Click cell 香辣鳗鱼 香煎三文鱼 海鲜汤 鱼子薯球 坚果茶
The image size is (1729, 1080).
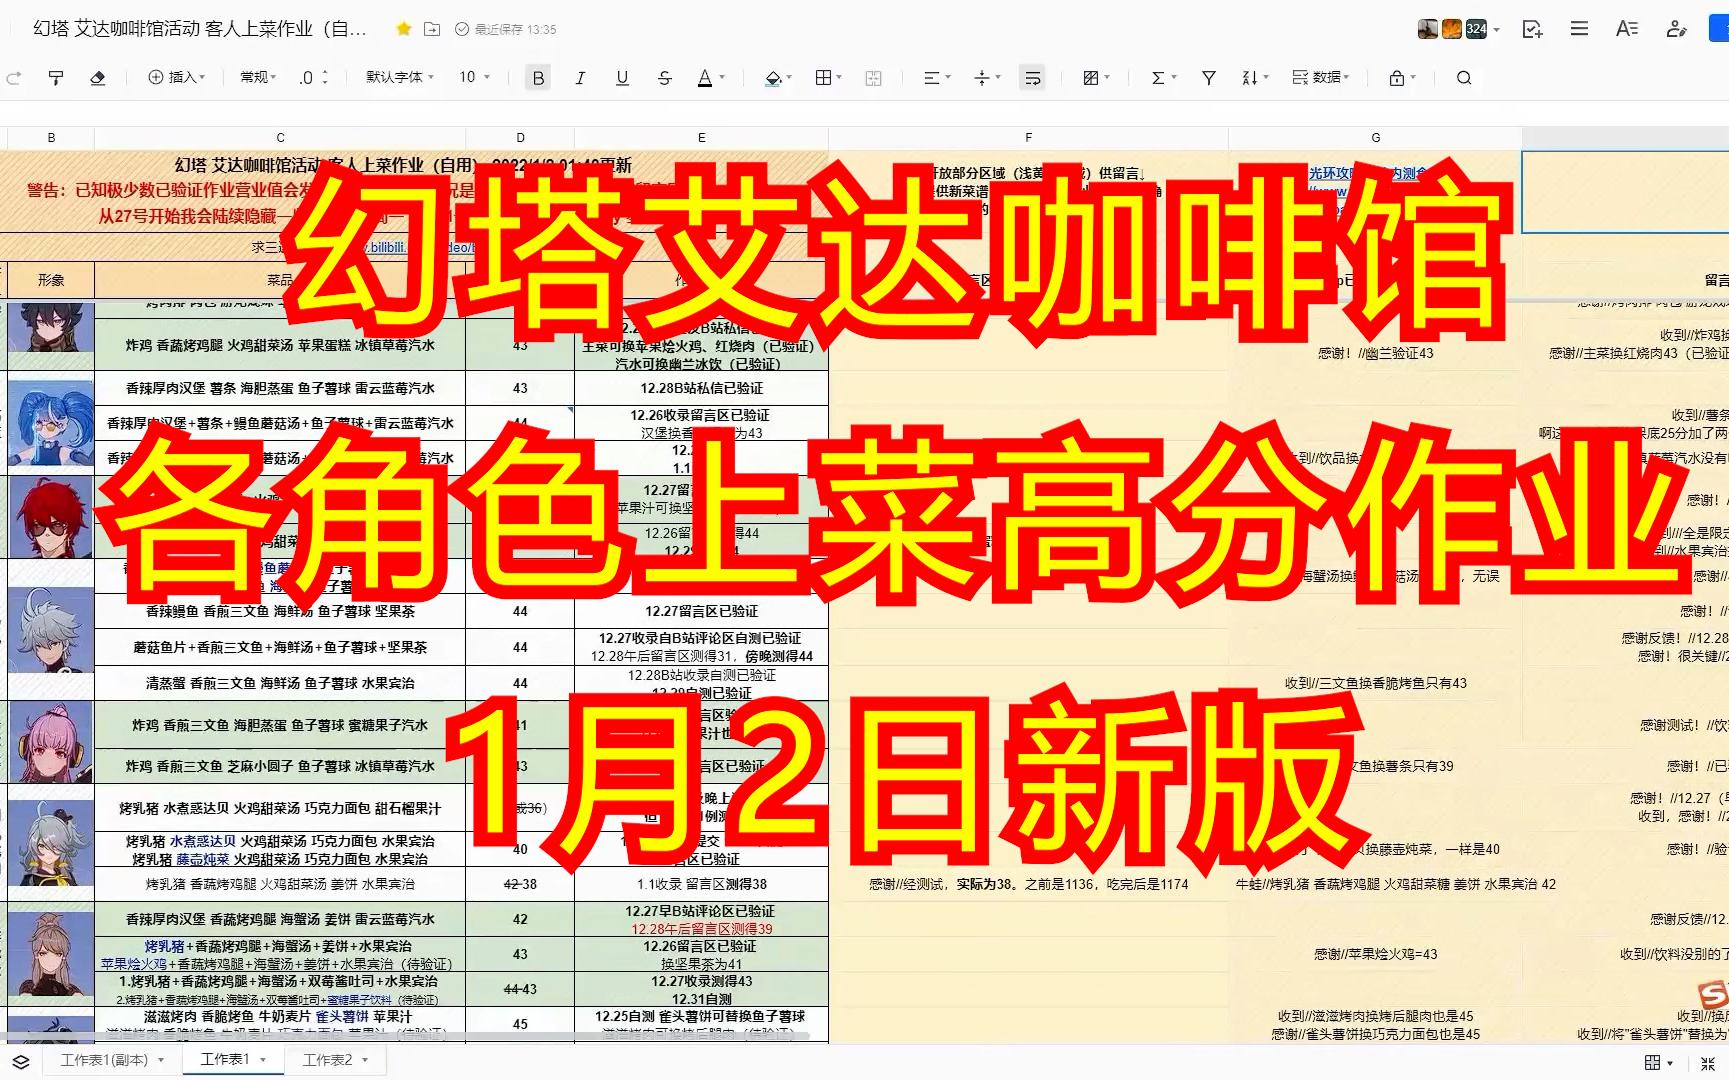click(x=280, y=611)
